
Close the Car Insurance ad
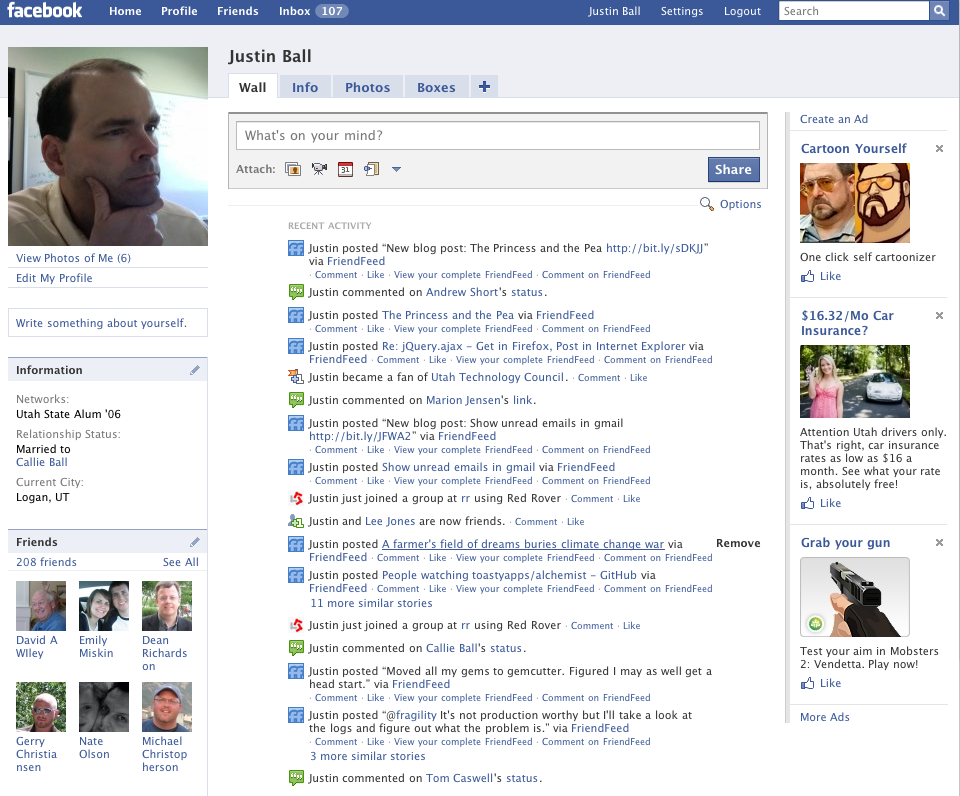pyautogui.click(x=939, y=315)
